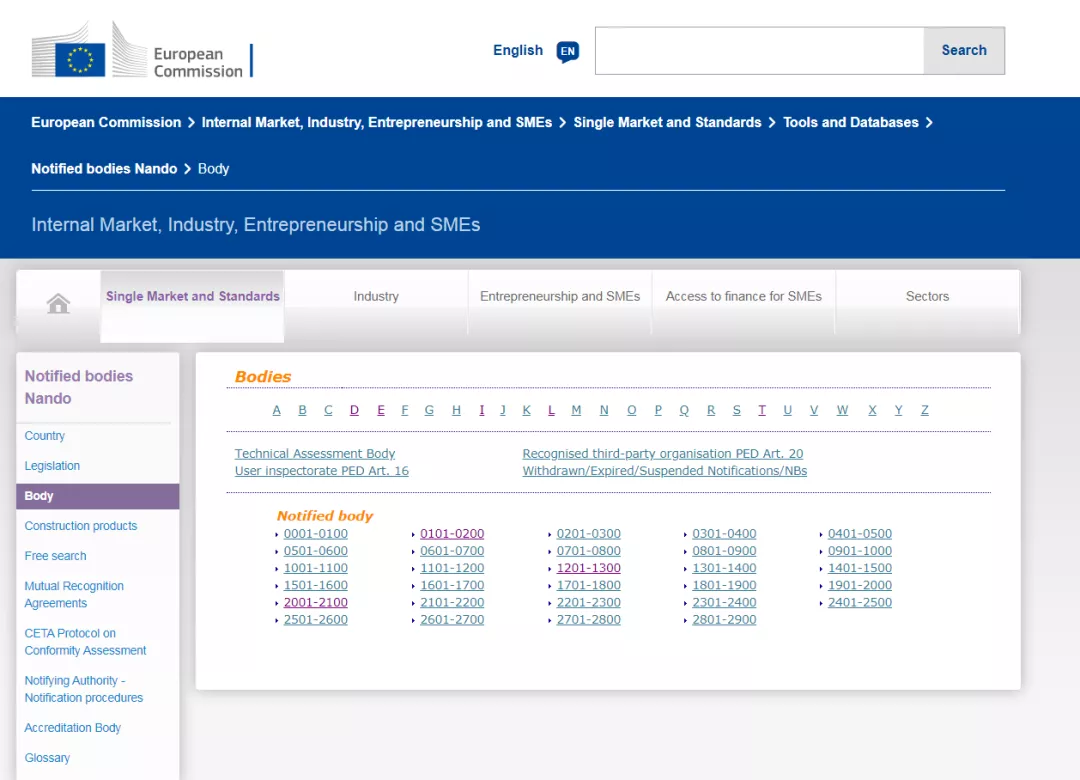Open notified body range 2701-2800

click(588, 619)
